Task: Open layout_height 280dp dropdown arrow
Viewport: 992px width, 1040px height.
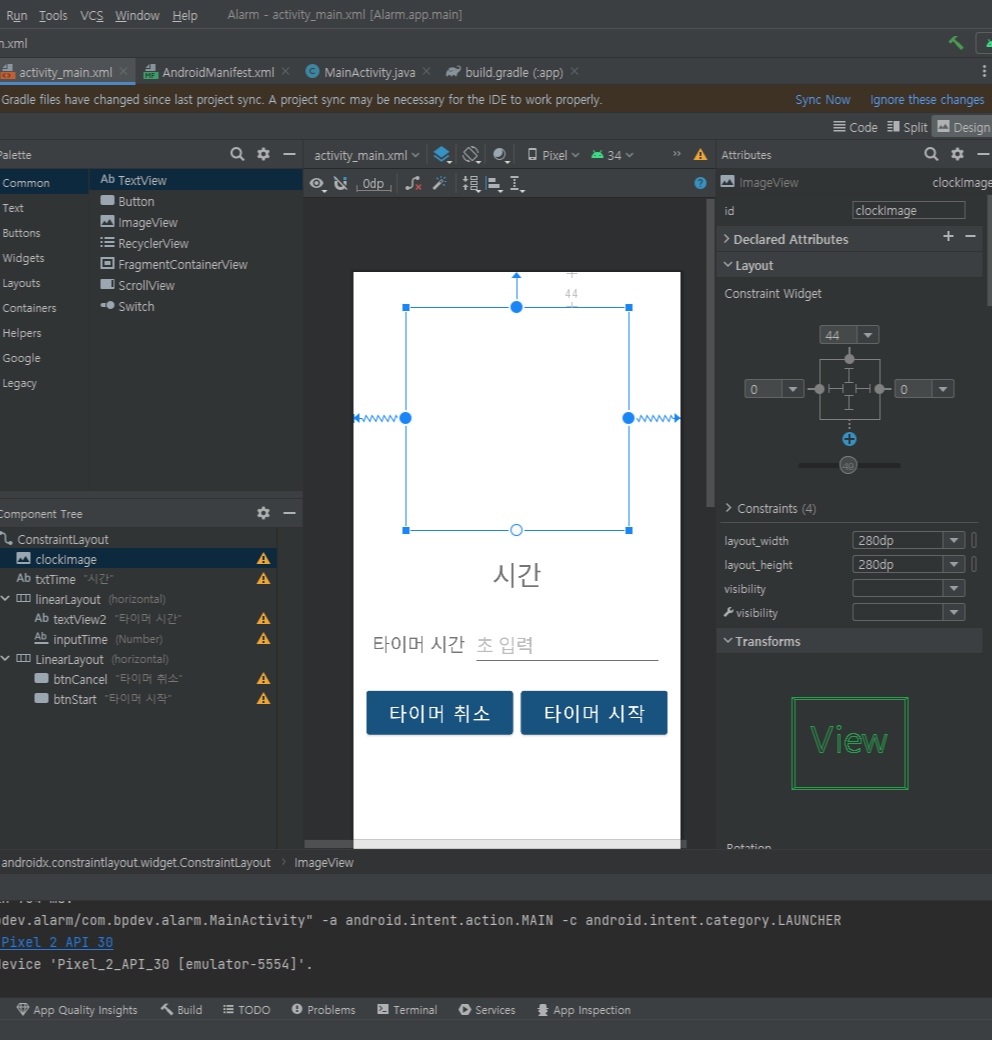Action: pyautogui.click(x=954, y=564)
